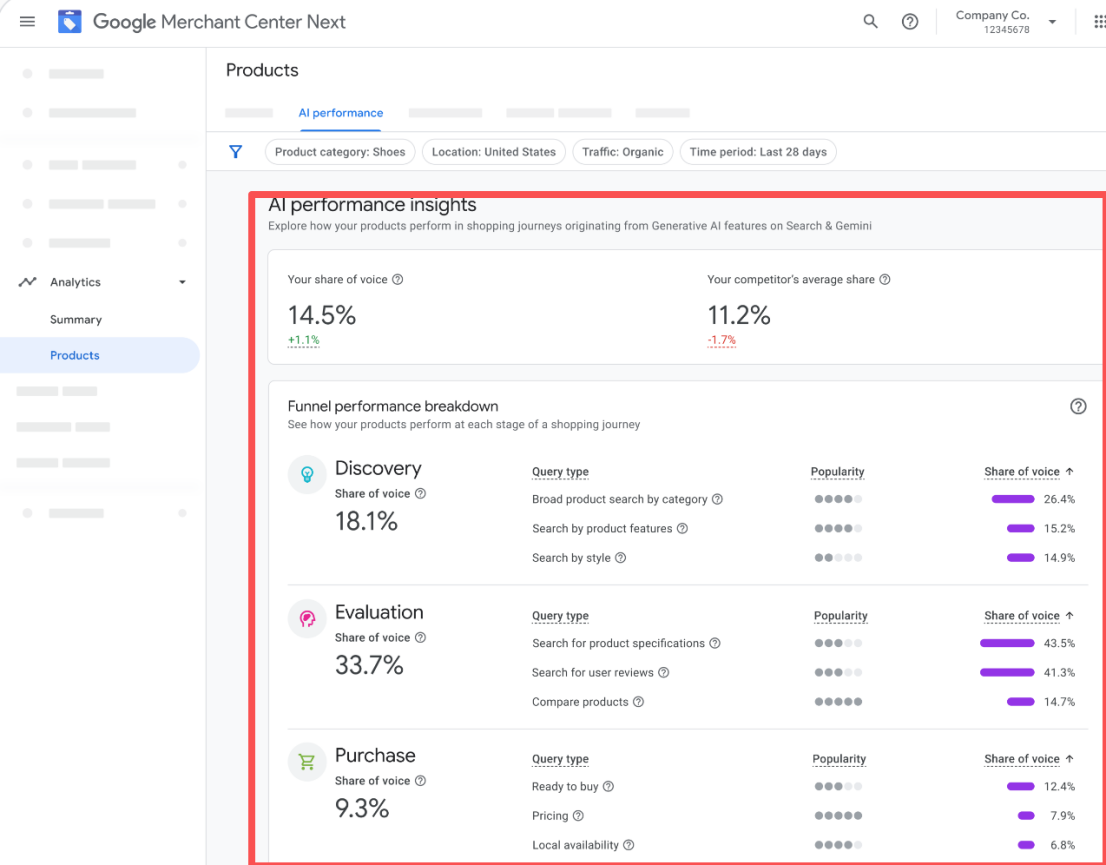Click help icon next to Compare products
This screenshot has height=865, width=1106.
tap(638, 702)
